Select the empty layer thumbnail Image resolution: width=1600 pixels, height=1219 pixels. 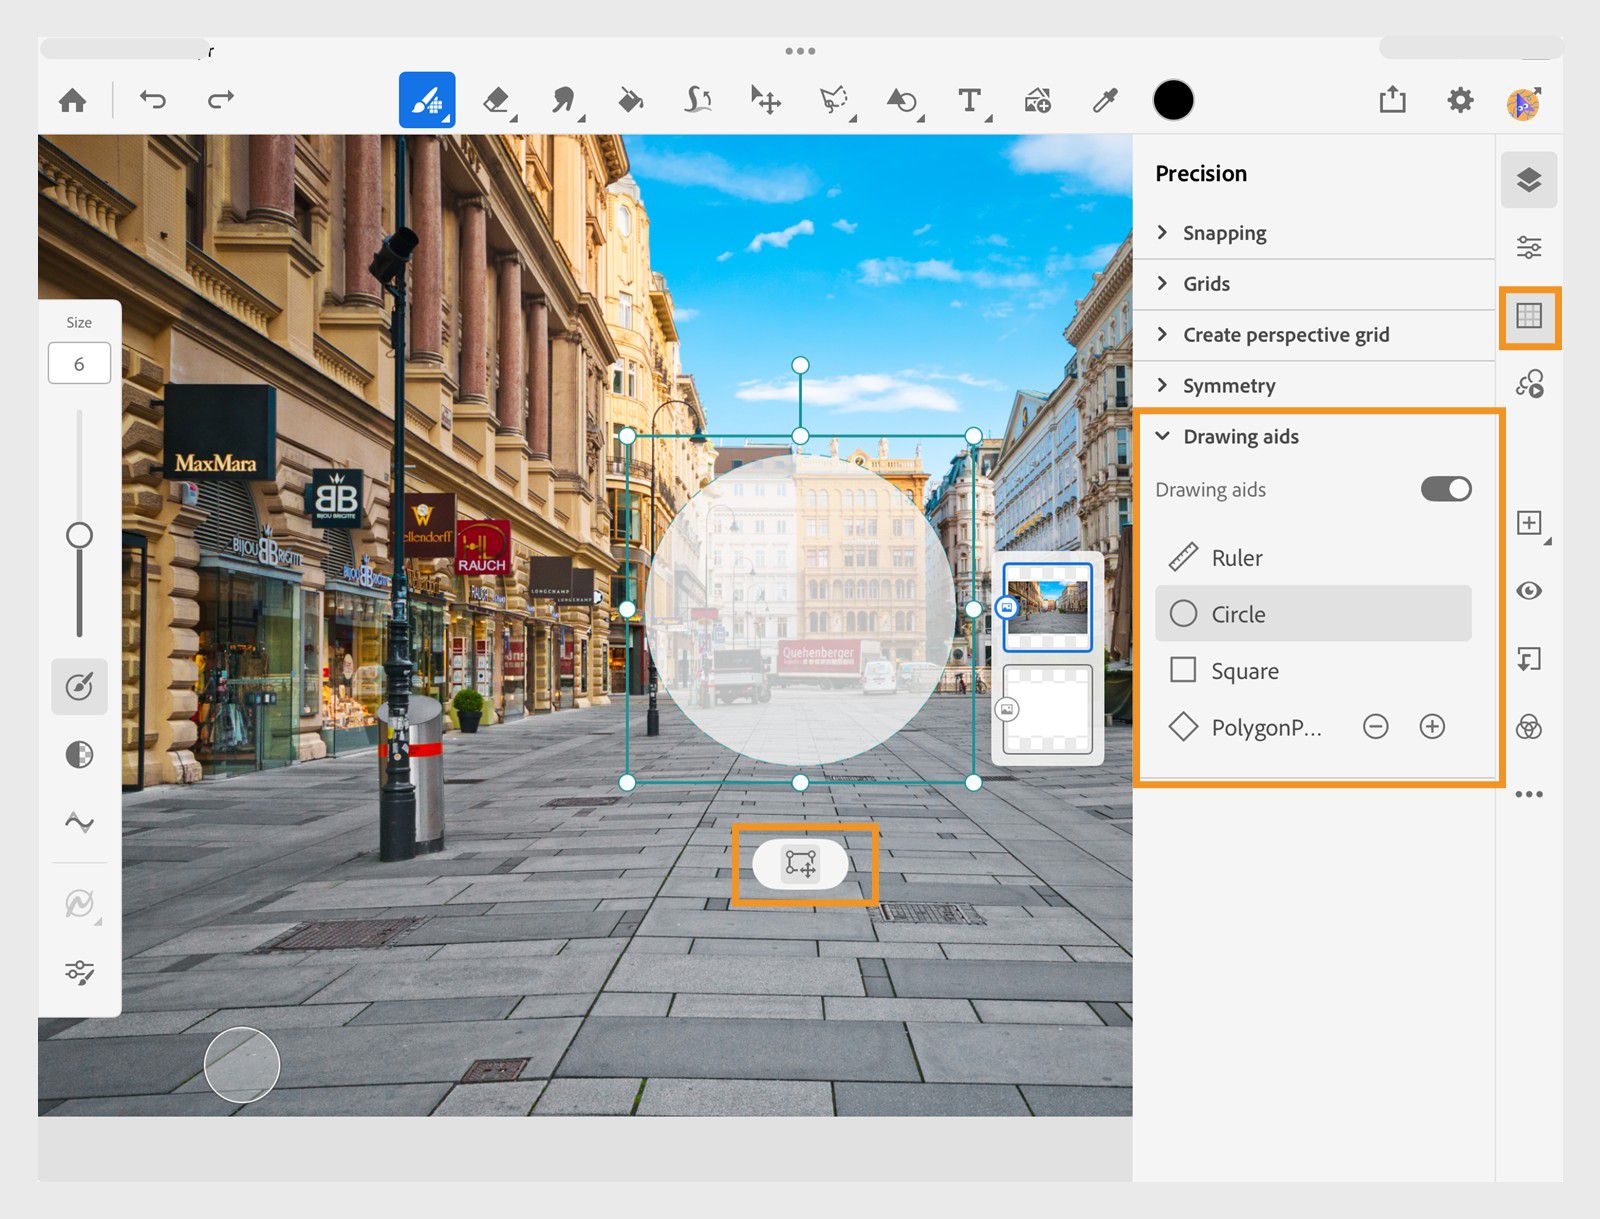(x=1047, y=709)
